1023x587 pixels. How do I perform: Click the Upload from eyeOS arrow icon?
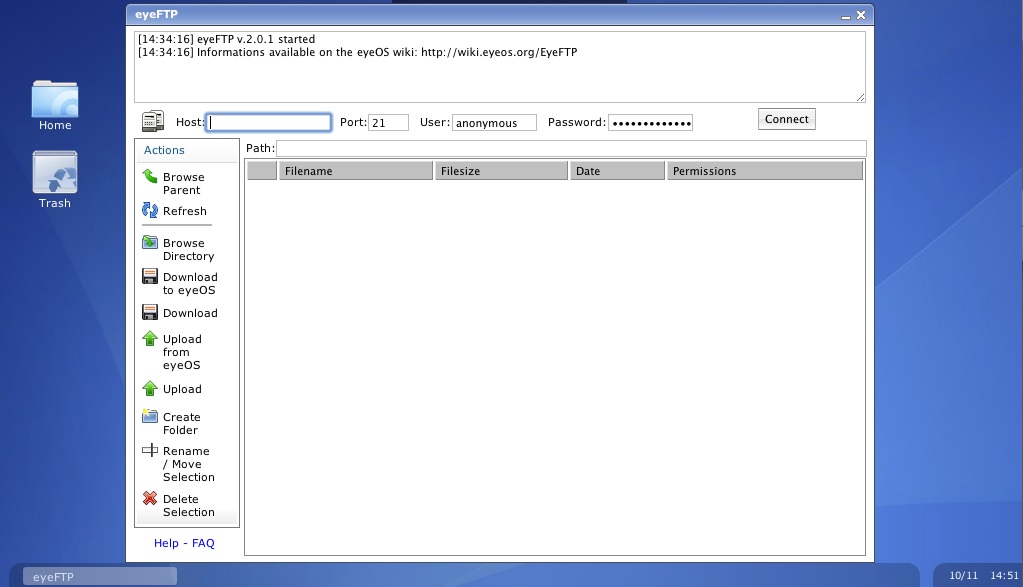[150, 339]
